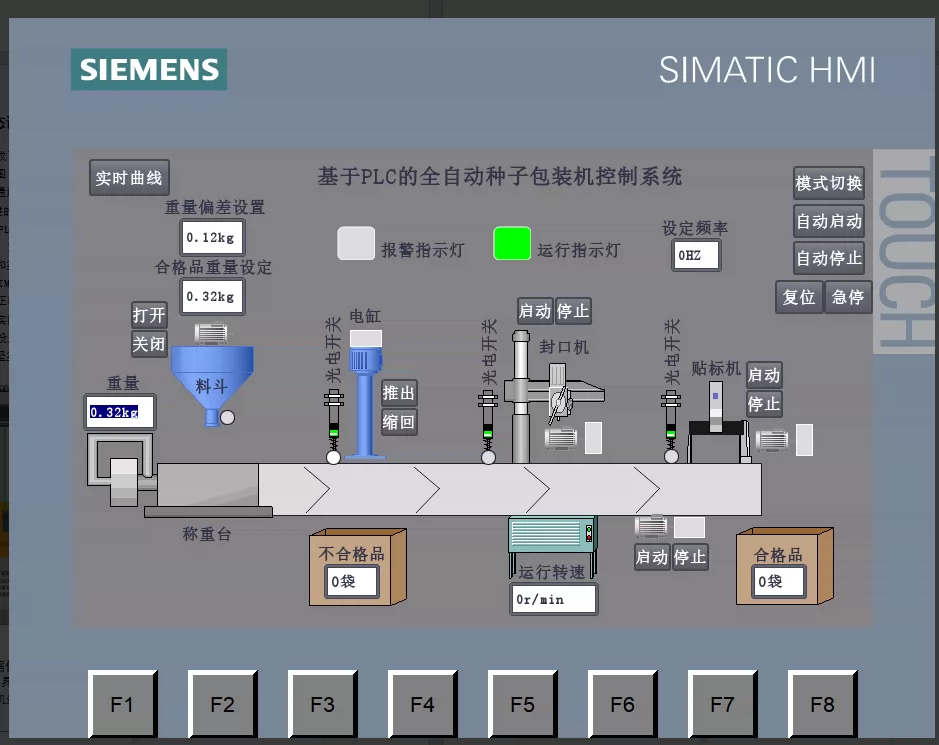The height and width of the screenshot is (745, 939).
Task: Click 打开 to open the hopper
Action: [149, 314]
